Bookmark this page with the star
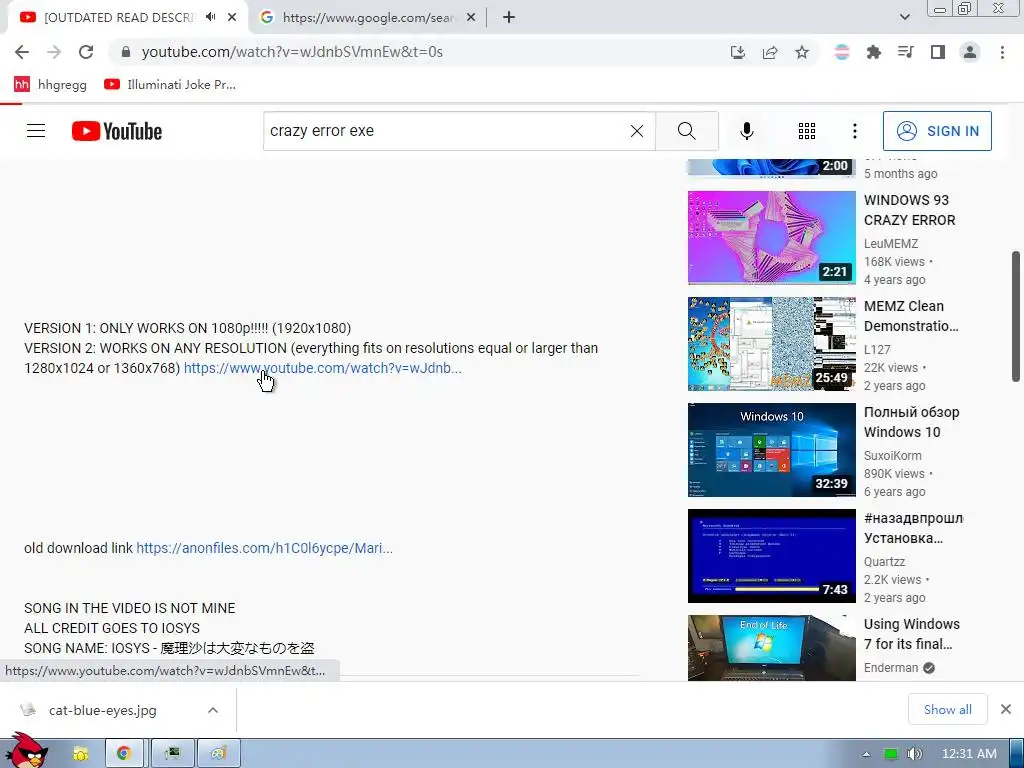This screenshot has height=768, width=1024. (802, 52)
